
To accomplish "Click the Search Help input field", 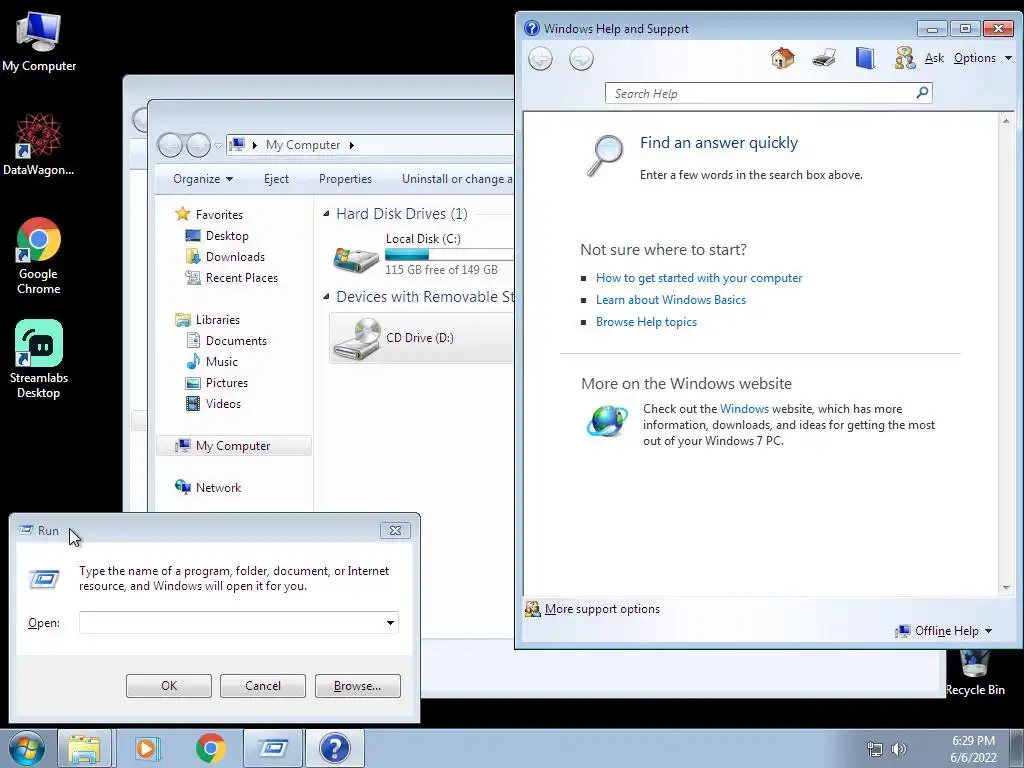I will (x=761, y=93).
